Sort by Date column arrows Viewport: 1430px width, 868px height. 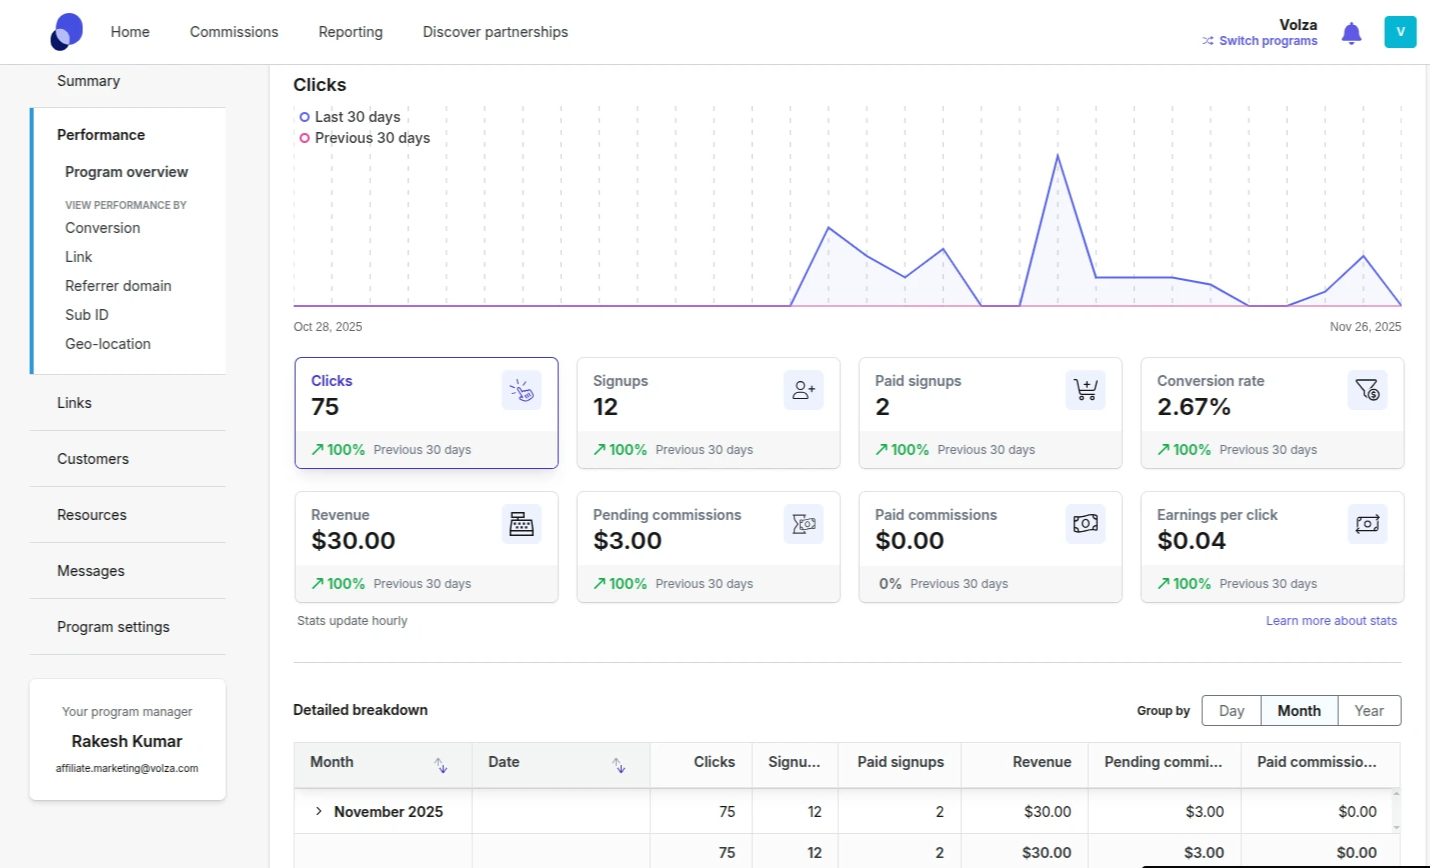point(618,765)
